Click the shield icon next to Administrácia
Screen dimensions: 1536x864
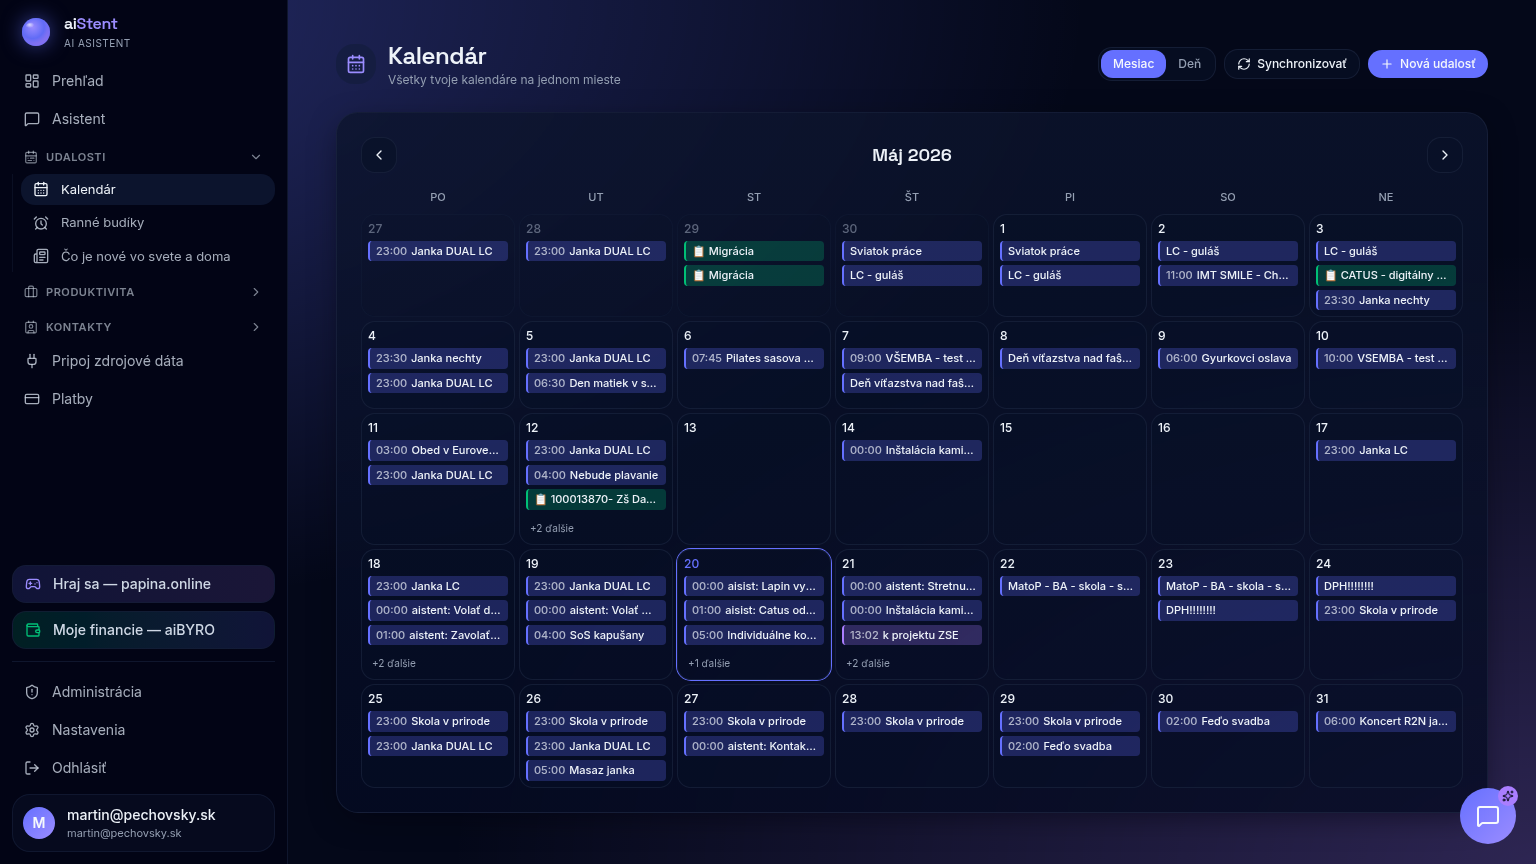click(x=32, y=692)
